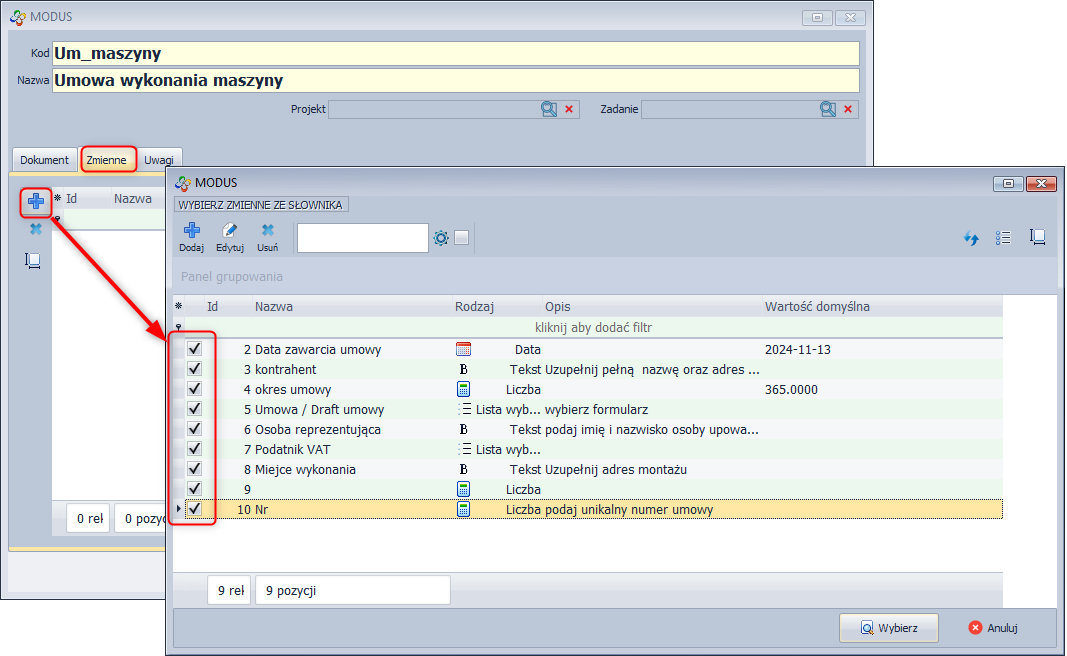1067x656 pixels.
Task: Open search settings gear icon beside search box
Action: 441,238
